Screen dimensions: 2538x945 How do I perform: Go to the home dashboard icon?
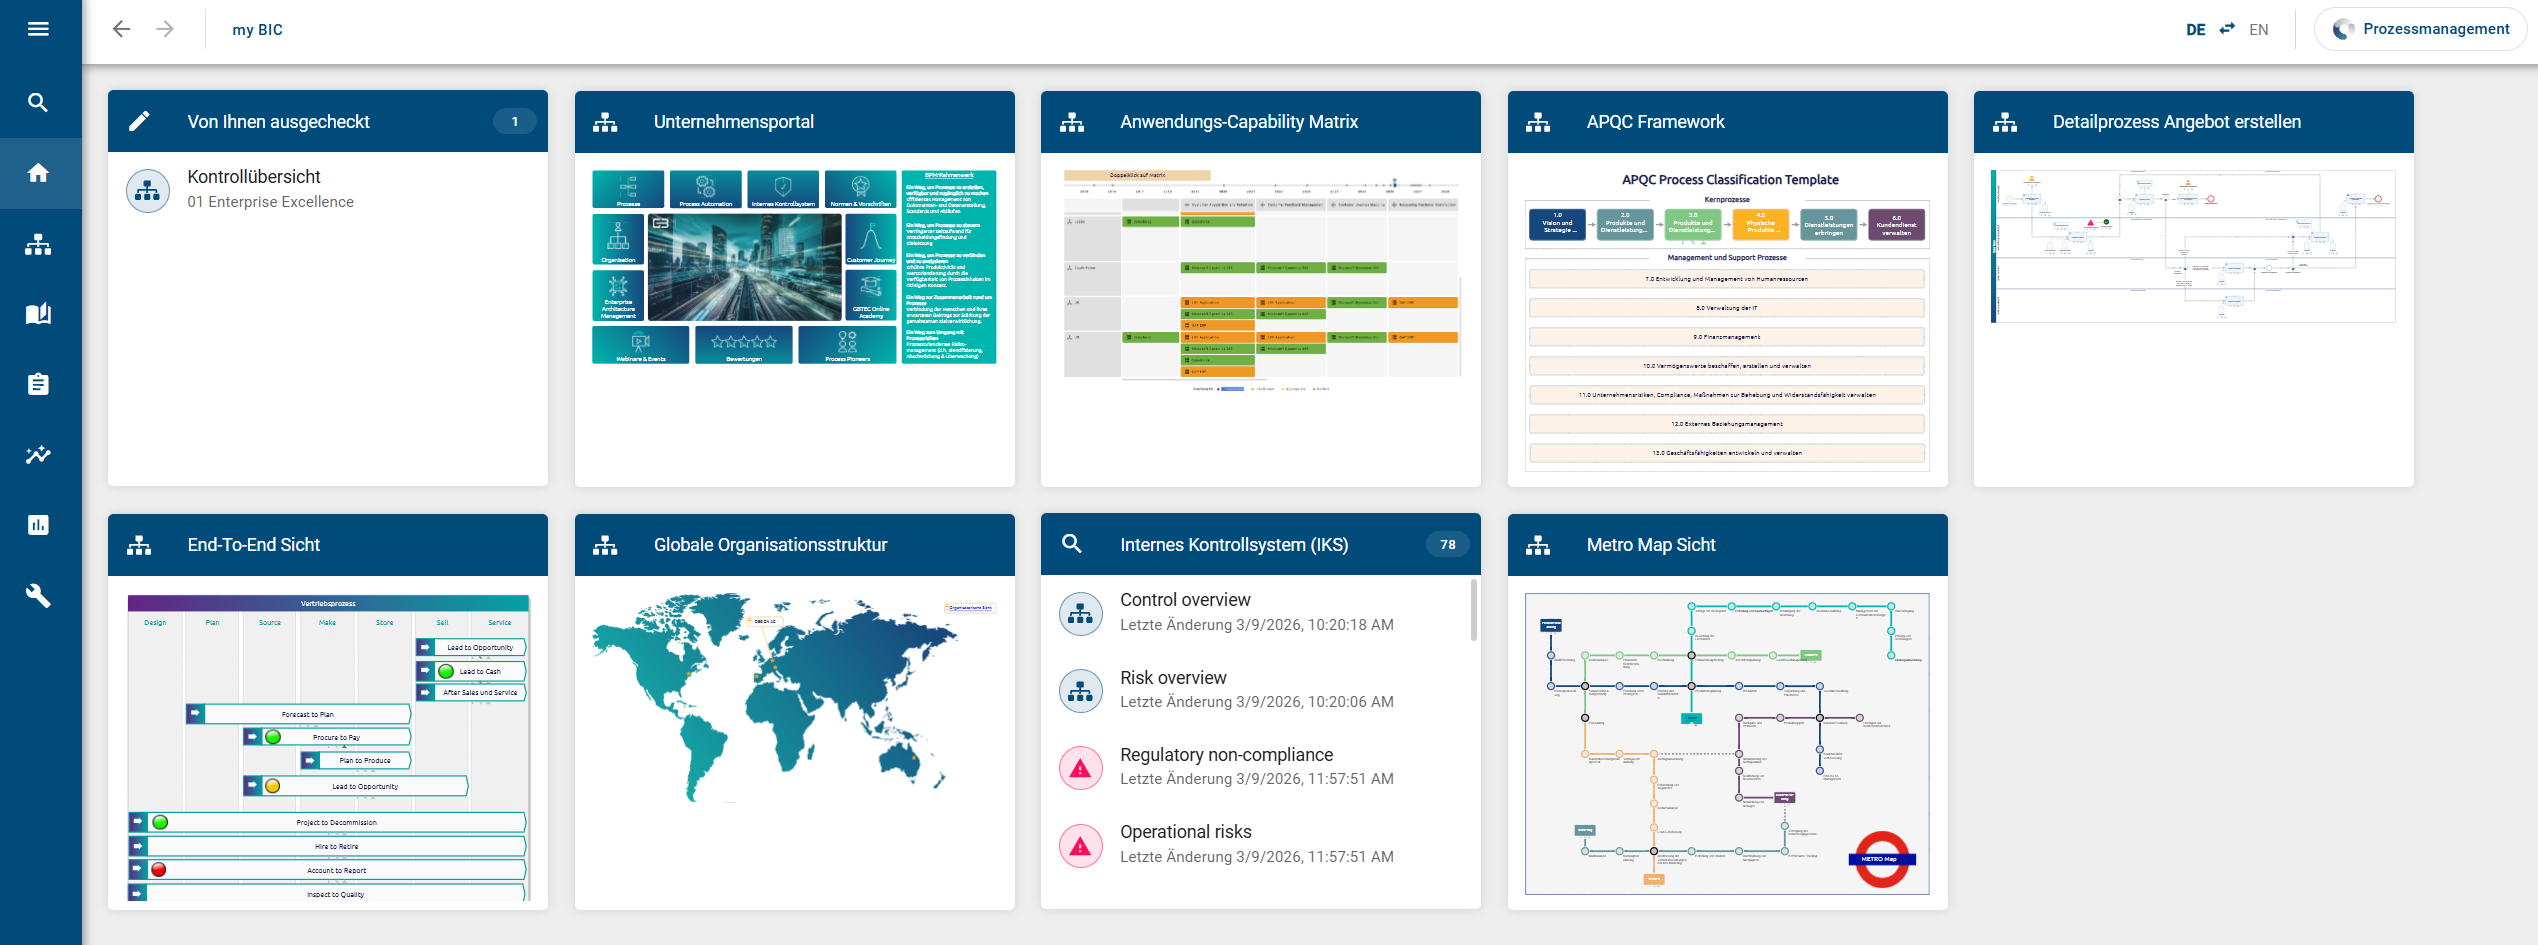tap(38, 173)
